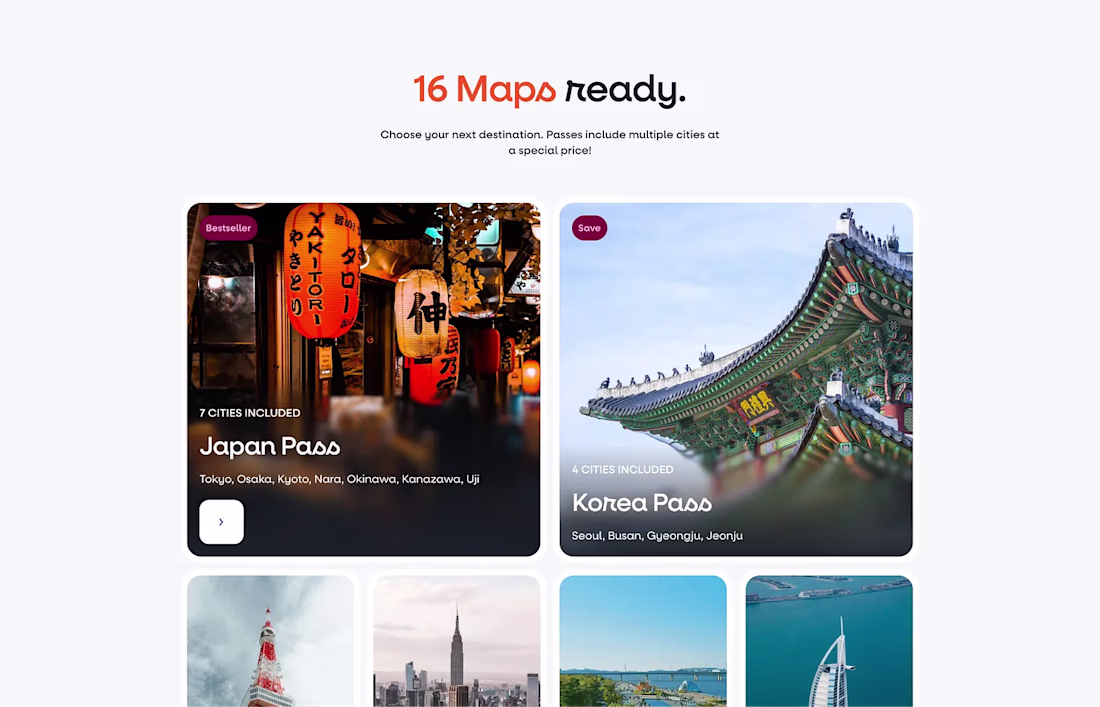Click the city list 'Tokyo, Osaka, Kyoto, Nara...'
Screen dimensions: 1100x707
click(x=340, y=479)
